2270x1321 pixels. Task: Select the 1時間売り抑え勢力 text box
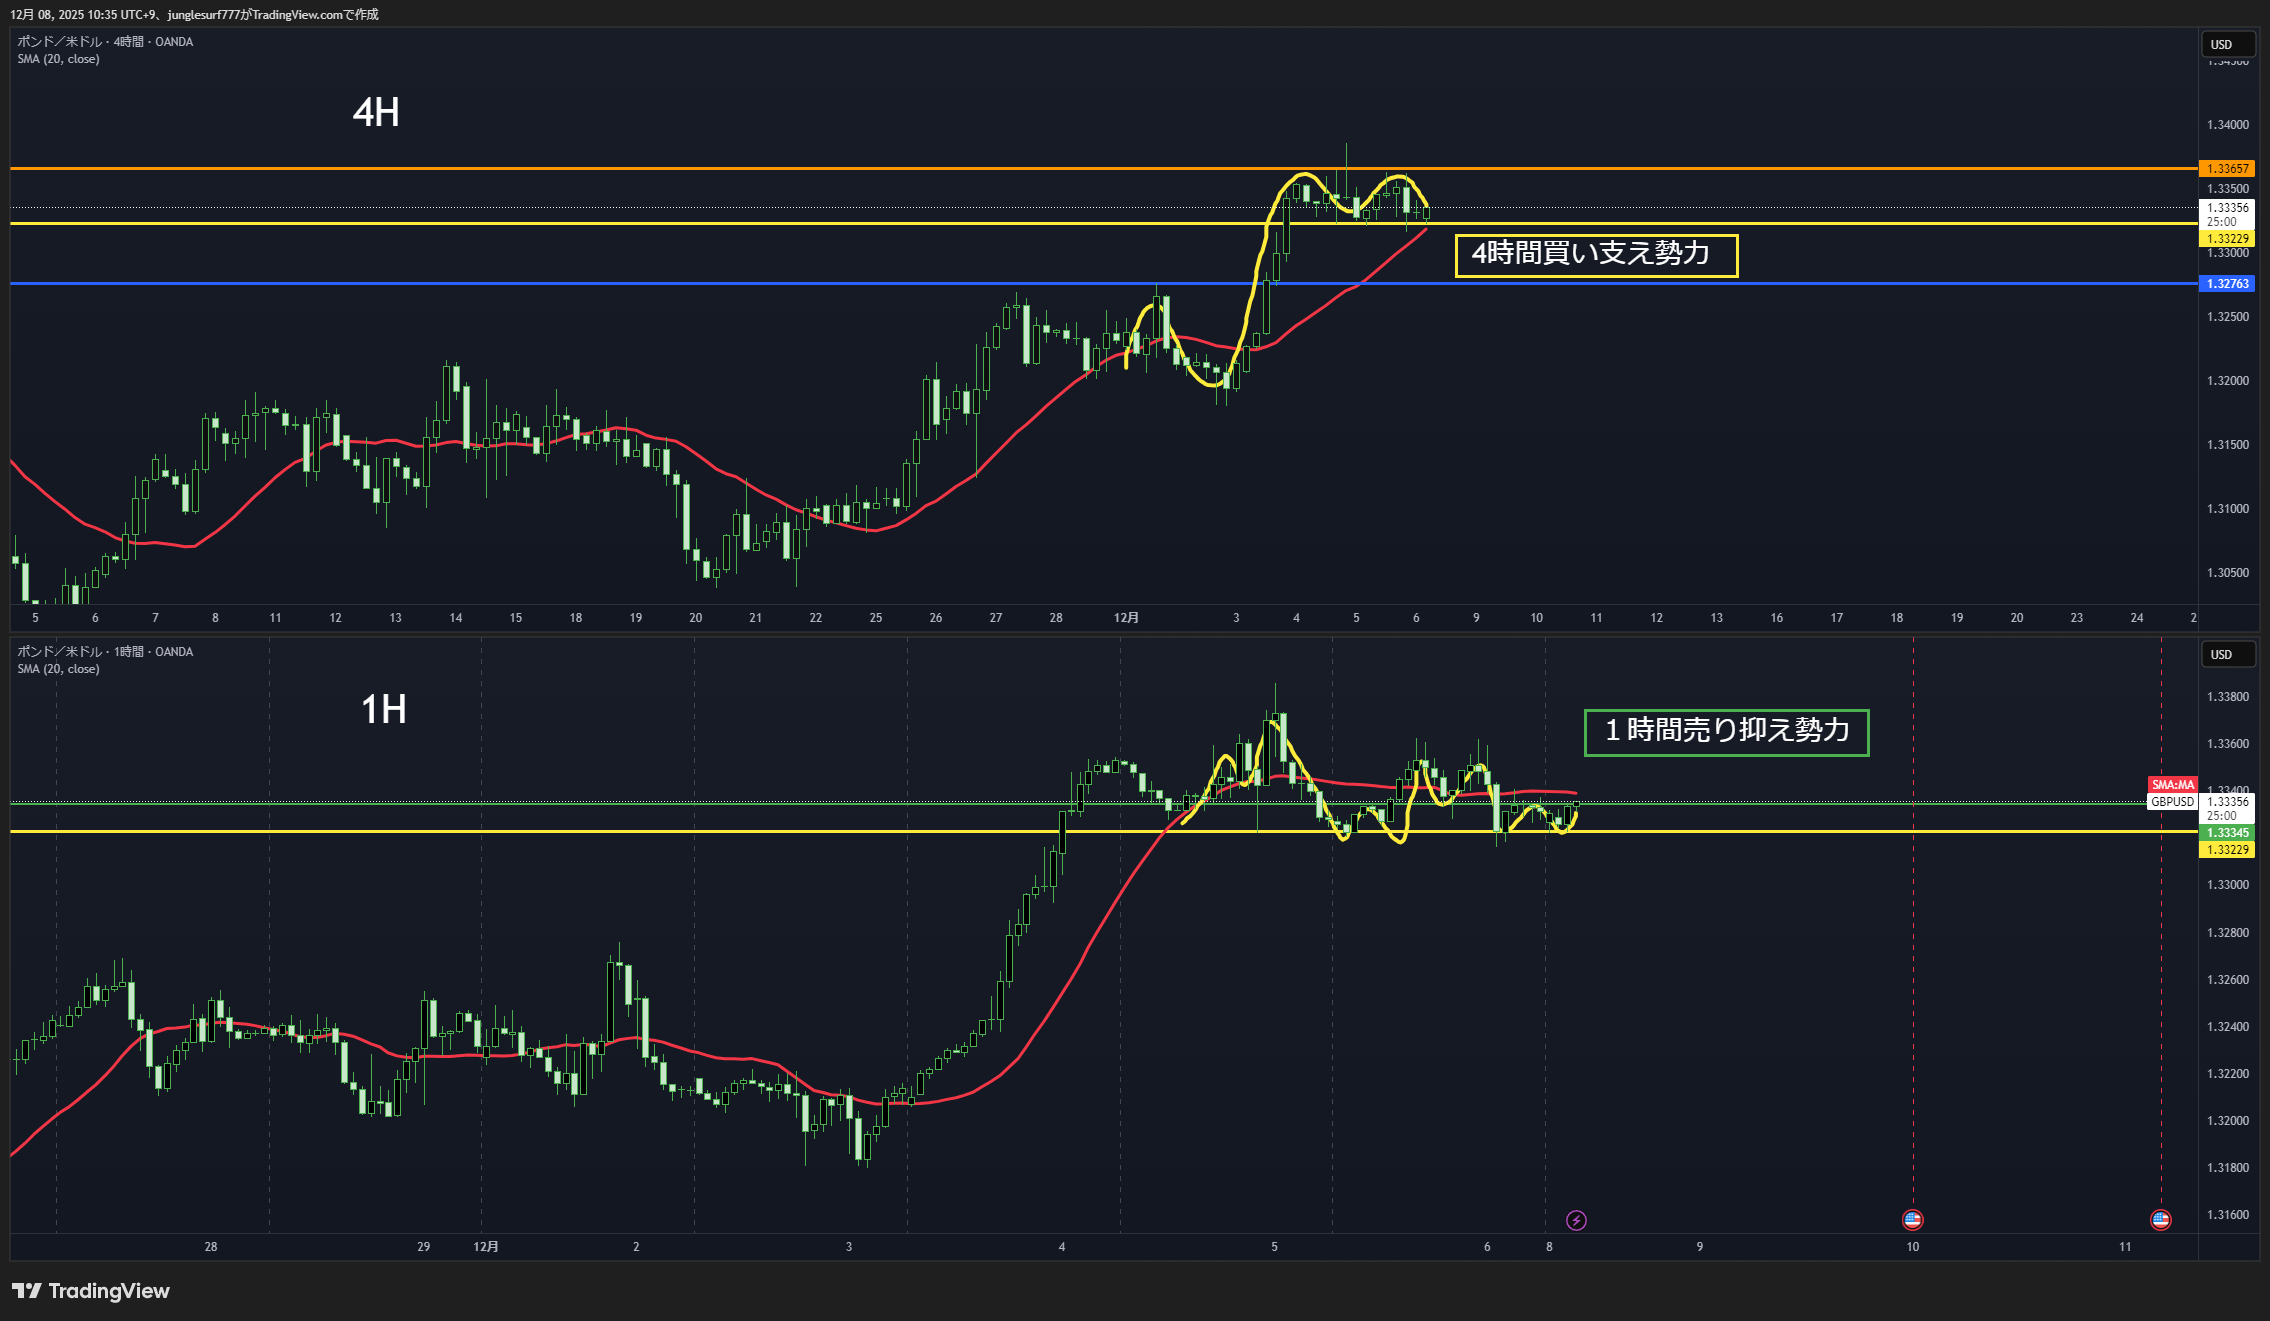1726,732
